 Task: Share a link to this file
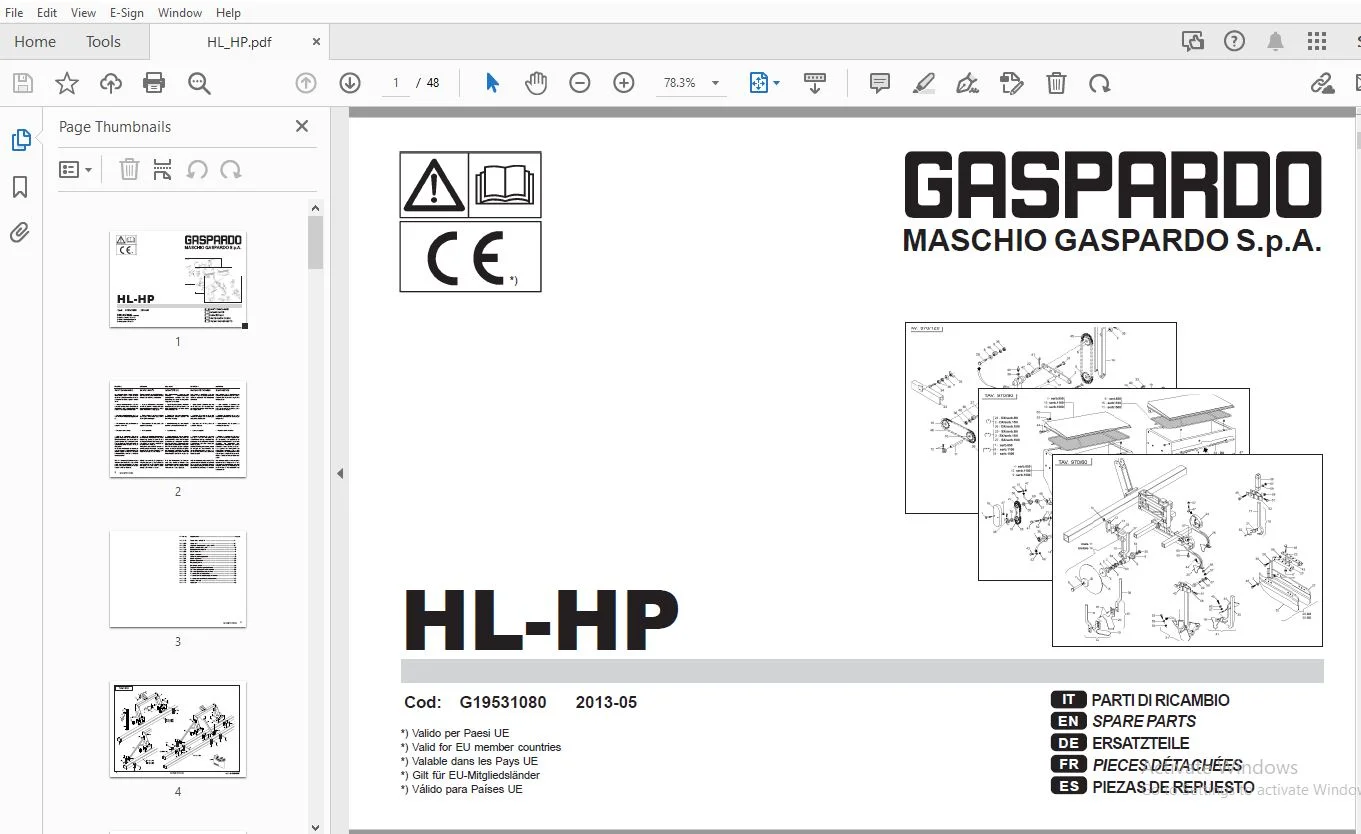point(1323,84)
